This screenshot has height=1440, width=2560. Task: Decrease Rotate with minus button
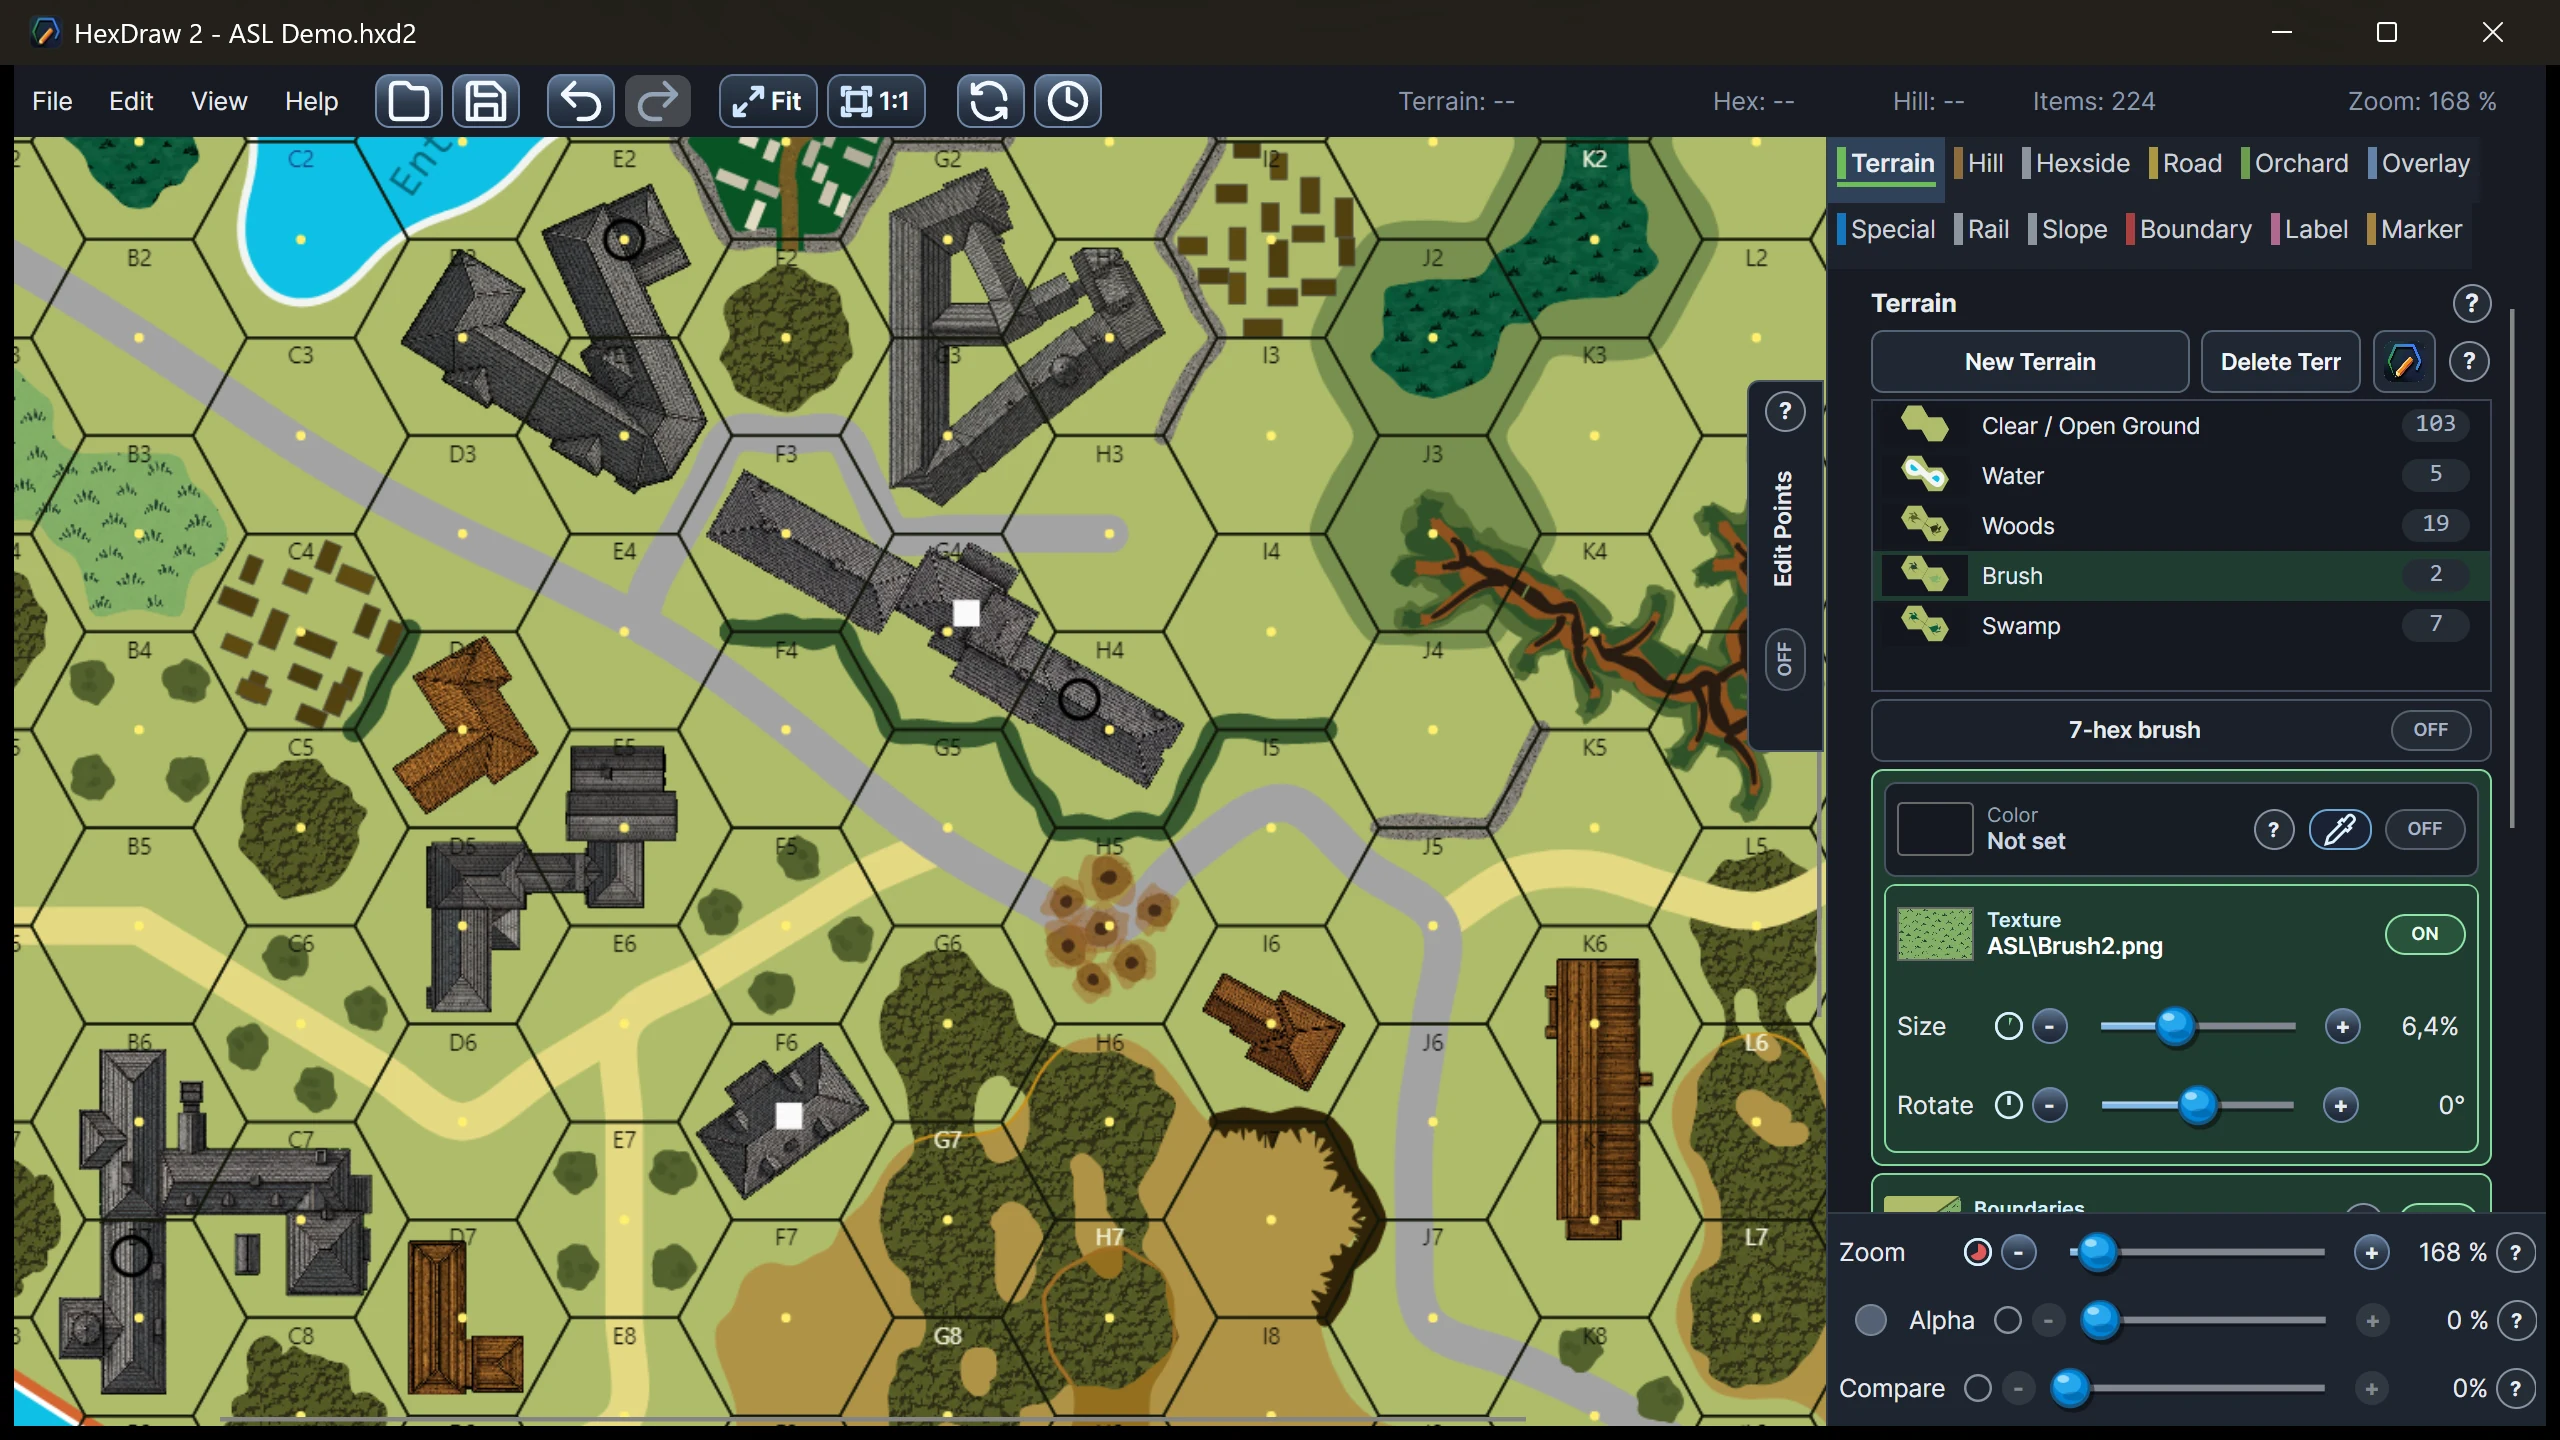(2050, 1105)
